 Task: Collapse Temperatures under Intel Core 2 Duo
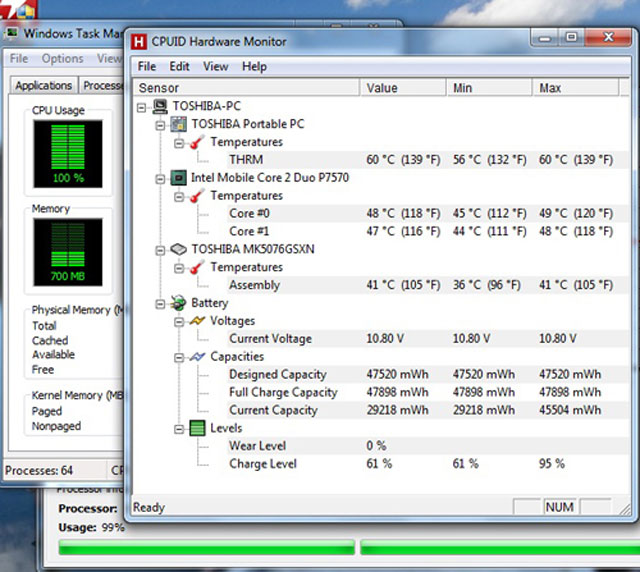point(179,197)
